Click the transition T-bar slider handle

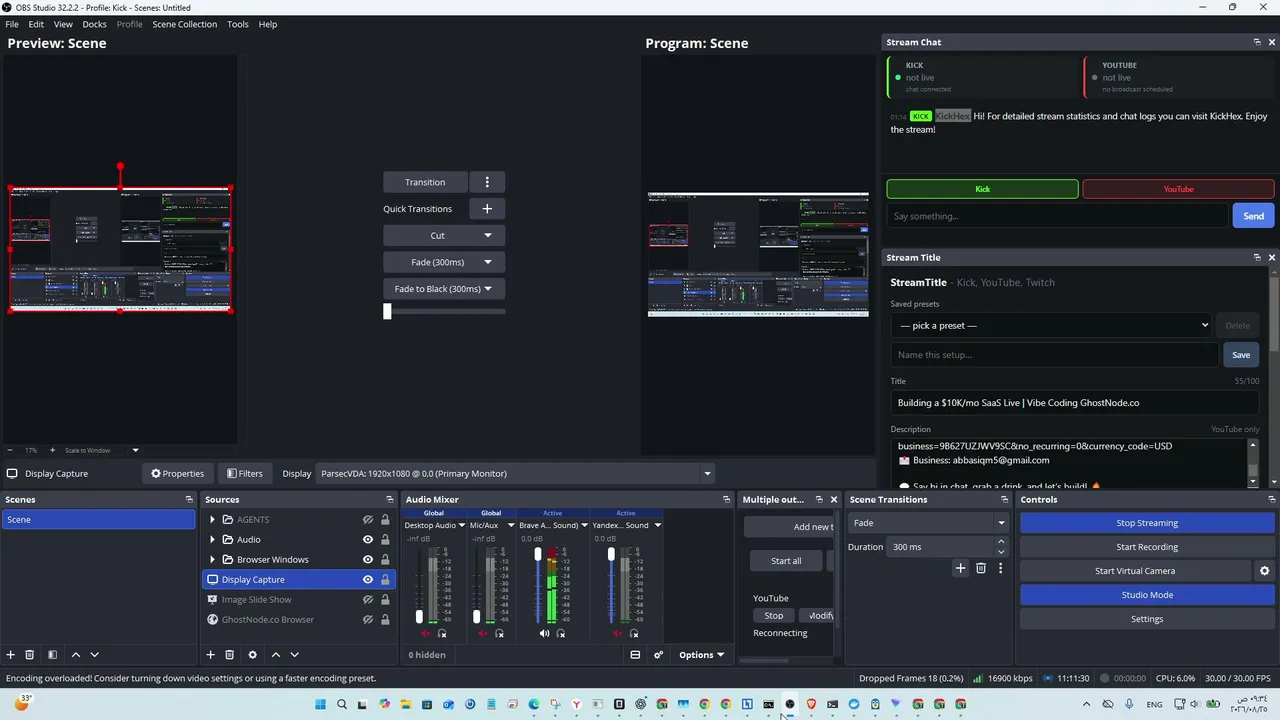tap(387, 311)
